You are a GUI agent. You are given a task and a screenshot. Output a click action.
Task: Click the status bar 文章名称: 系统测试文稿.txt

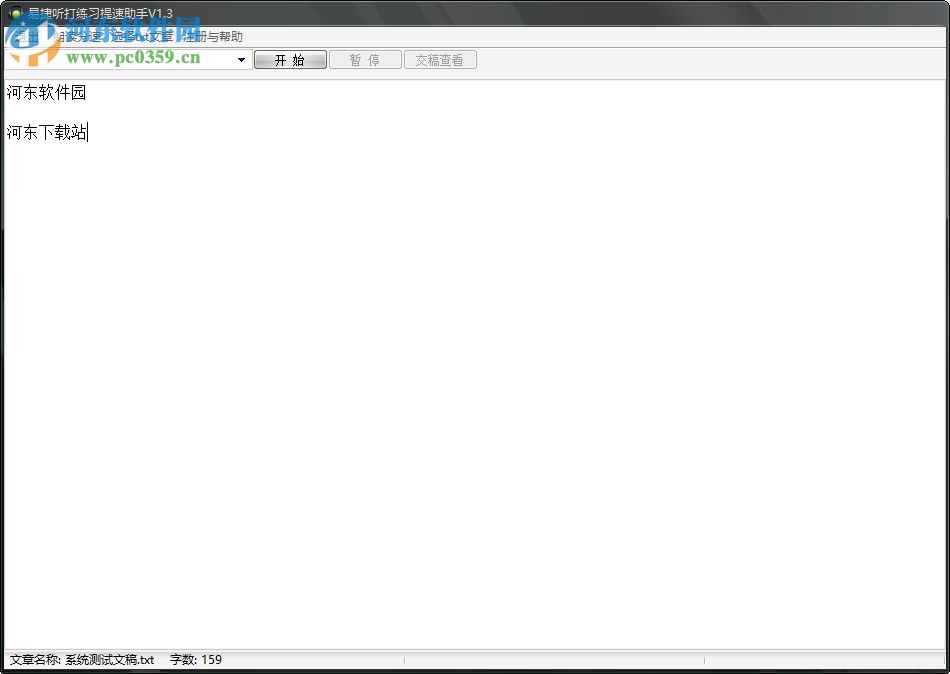(82, 659)
